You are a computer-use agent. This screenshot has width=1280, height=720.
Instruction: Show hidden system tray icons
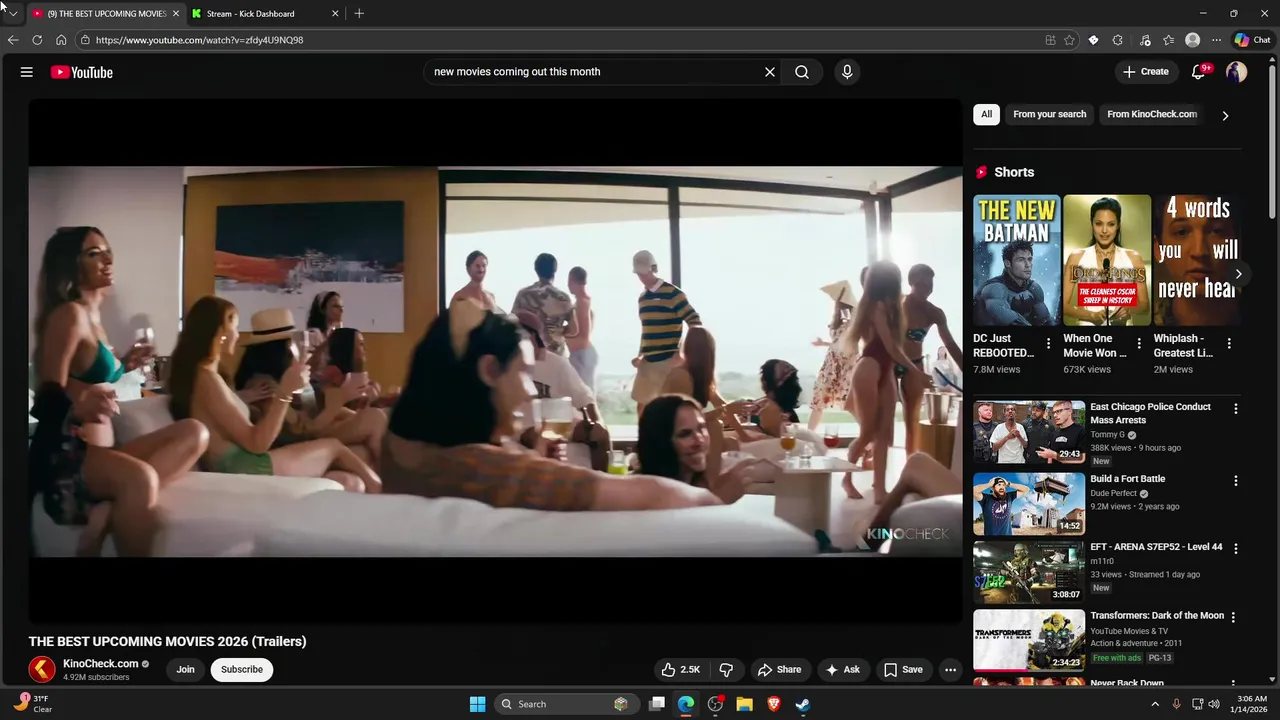(1155, 704)
